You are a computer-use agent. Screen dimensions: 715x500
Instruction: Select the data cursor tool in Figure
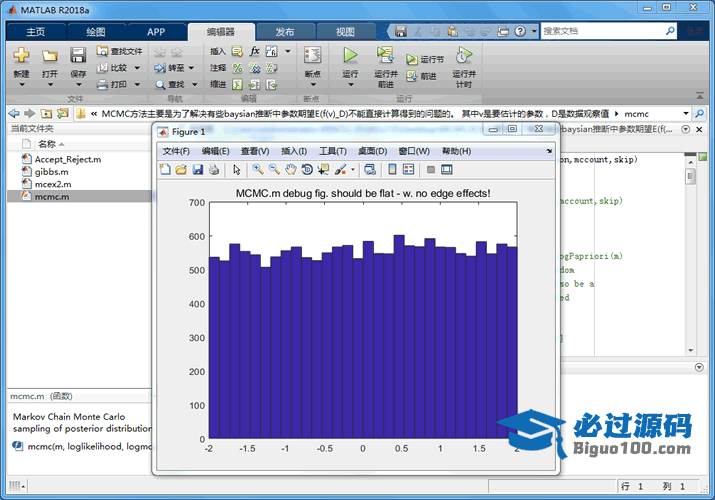coord(323,170)
